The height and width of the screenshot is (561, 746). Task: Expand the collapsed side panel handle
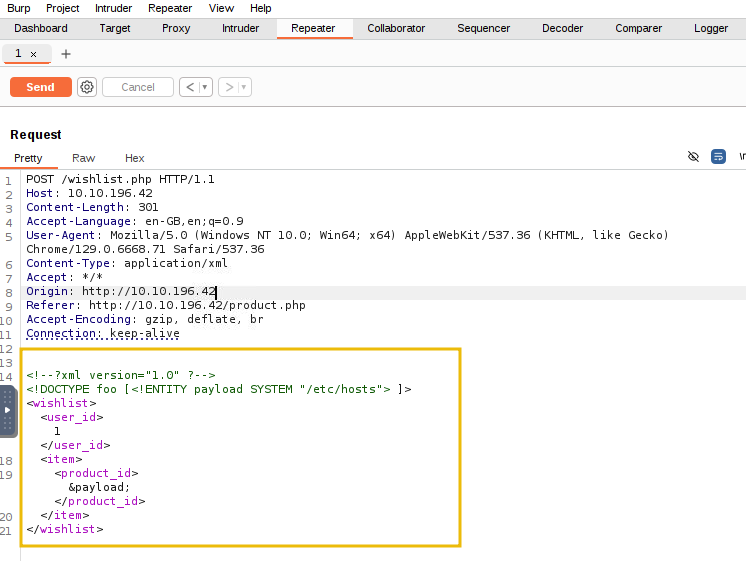click(8, 410)
